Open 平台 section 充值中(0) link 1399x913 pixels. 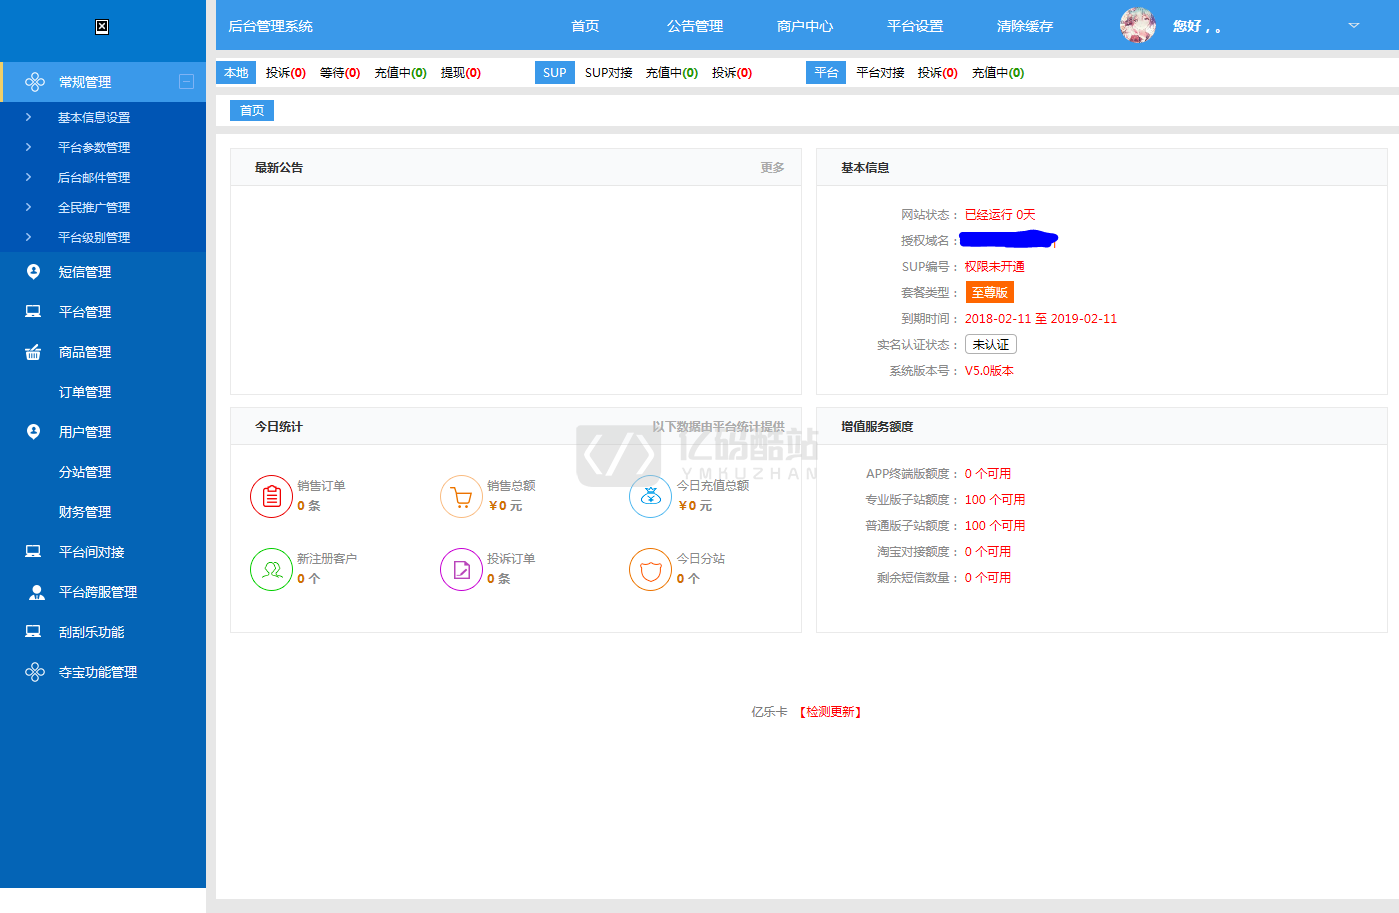point(998,73)
